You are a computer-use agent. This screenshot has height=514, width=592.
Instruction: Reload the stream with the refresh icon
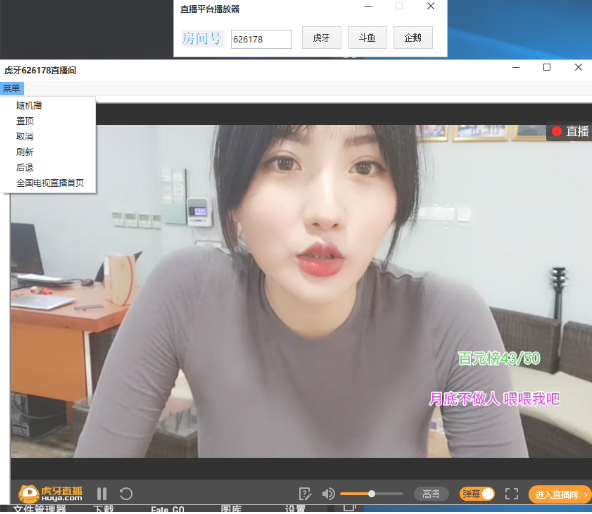pos(126,494)
